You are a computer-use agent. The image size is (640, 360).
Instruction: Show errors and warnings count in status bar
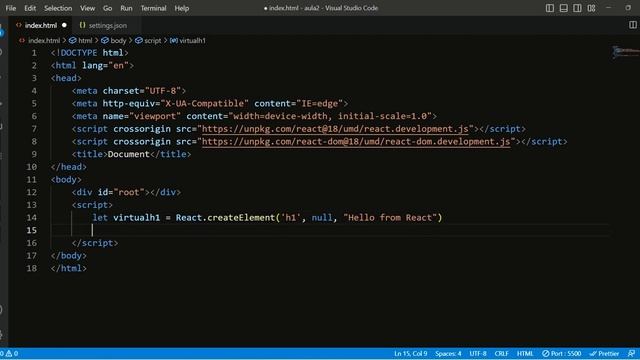pyautogui.click(x=9, y=353)
